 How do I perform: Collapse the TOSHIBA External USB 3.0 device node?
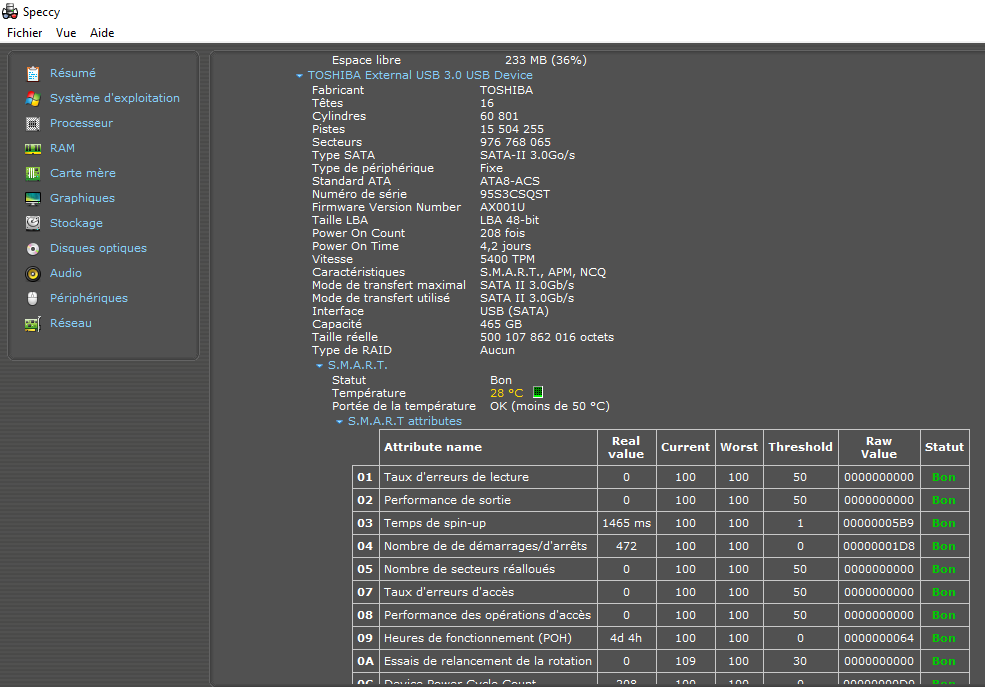point(299,75)
